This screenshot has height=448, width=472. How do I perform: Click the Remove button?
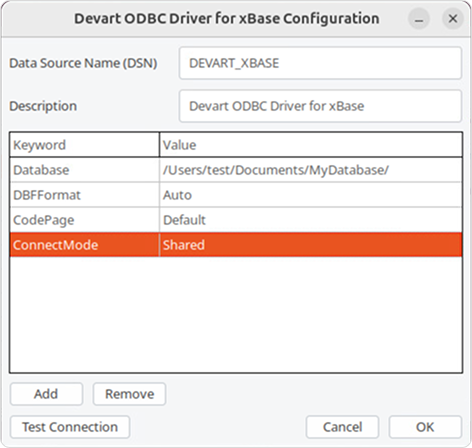click(129, 394)
